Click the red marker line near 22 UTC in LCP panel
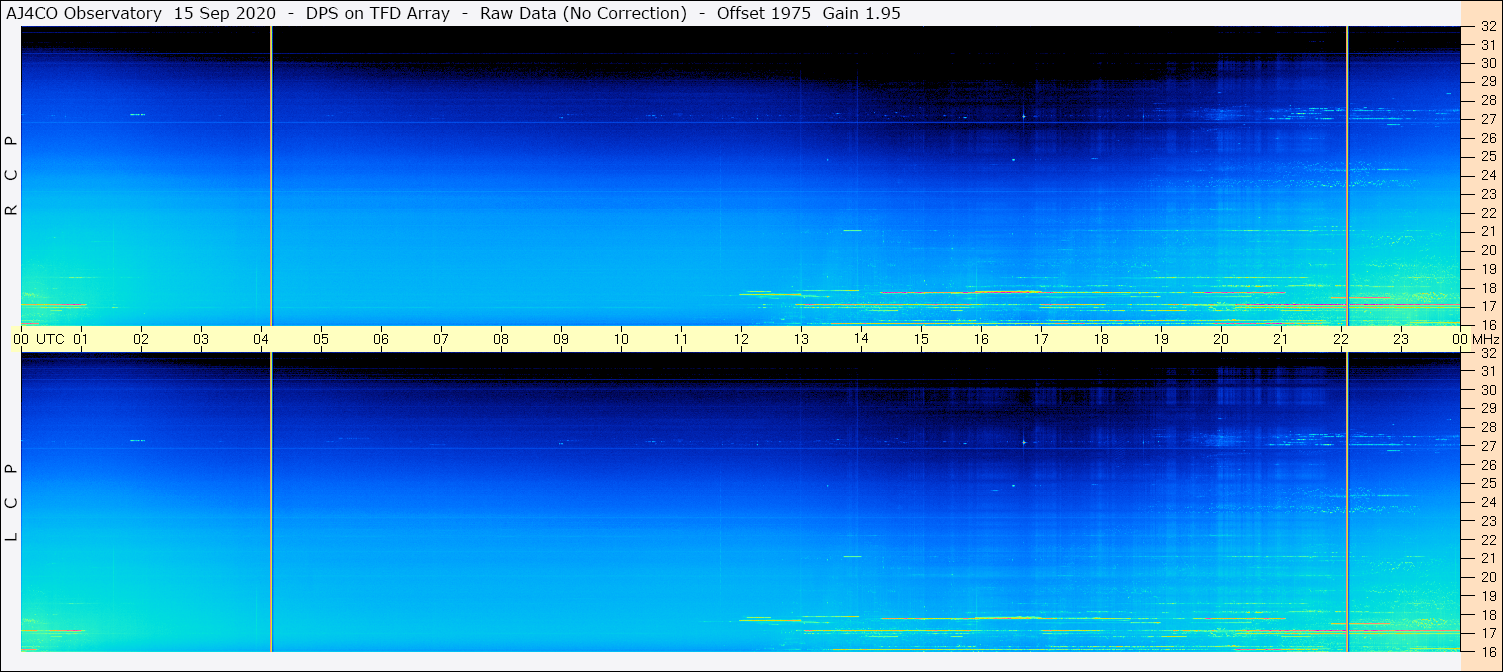The height and width of the screenshot is (672, 1503). click(x=1347, y=502)
